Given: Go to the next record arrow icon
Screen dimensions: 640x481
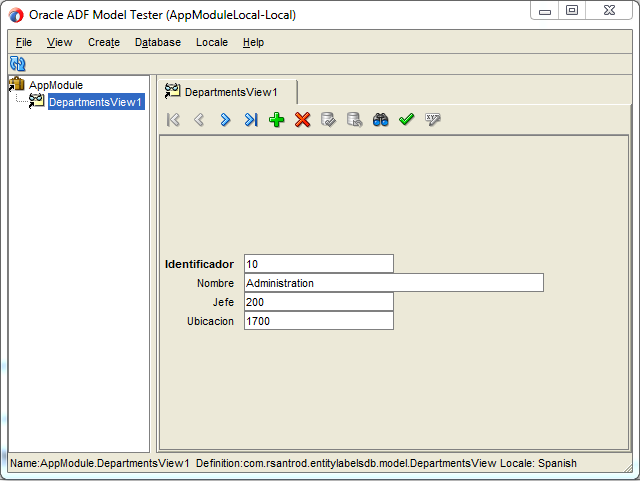Looking at the screenshot, I should pos(225,120).
